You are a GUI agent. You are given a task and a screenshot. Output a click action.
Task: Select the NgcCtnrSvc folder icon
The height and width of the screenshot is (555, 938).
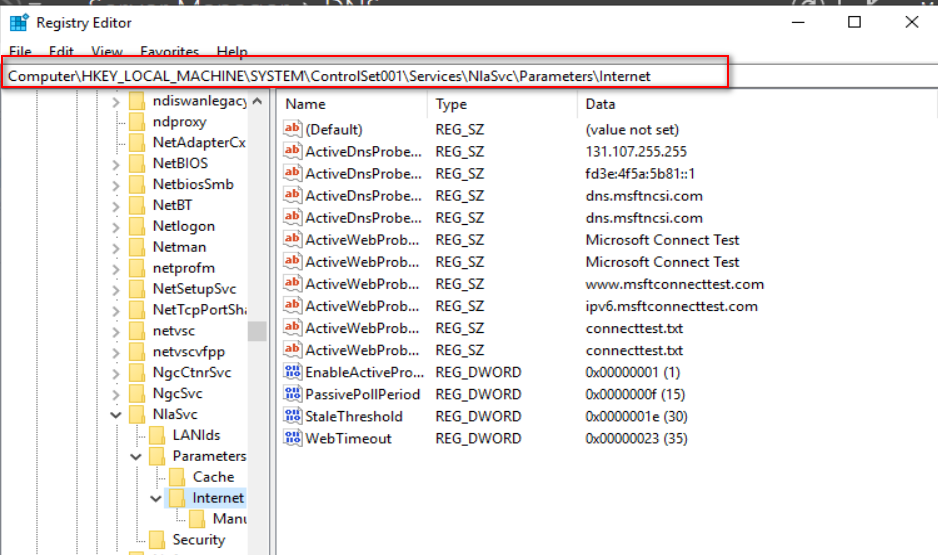pos(137,373)
